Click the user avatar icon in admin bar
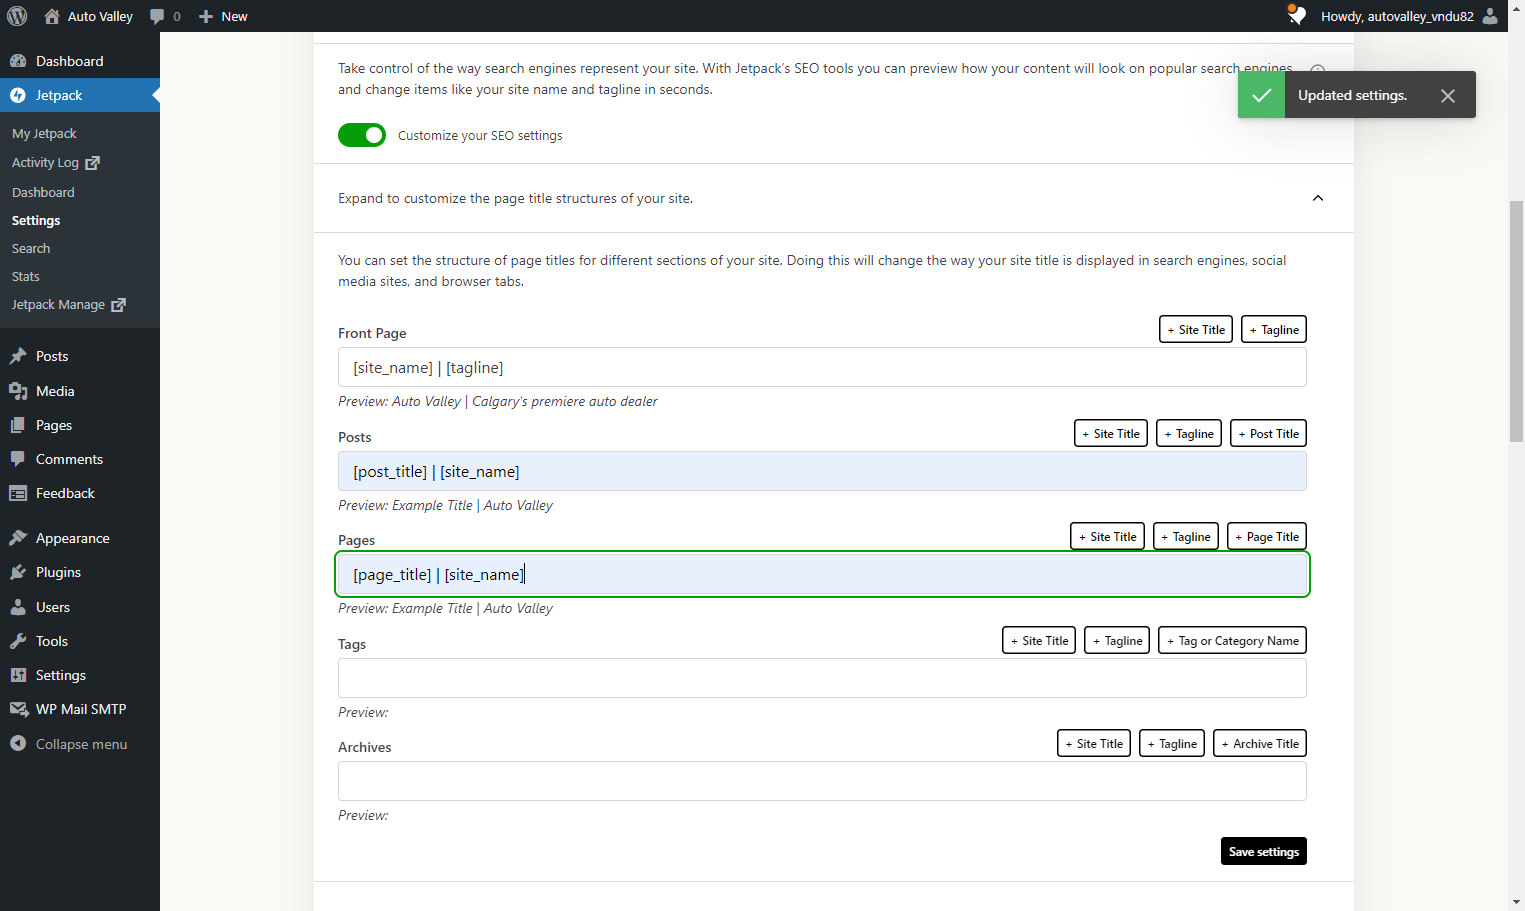Viewport: 1525px width, 911px height. coord(1490,16)
